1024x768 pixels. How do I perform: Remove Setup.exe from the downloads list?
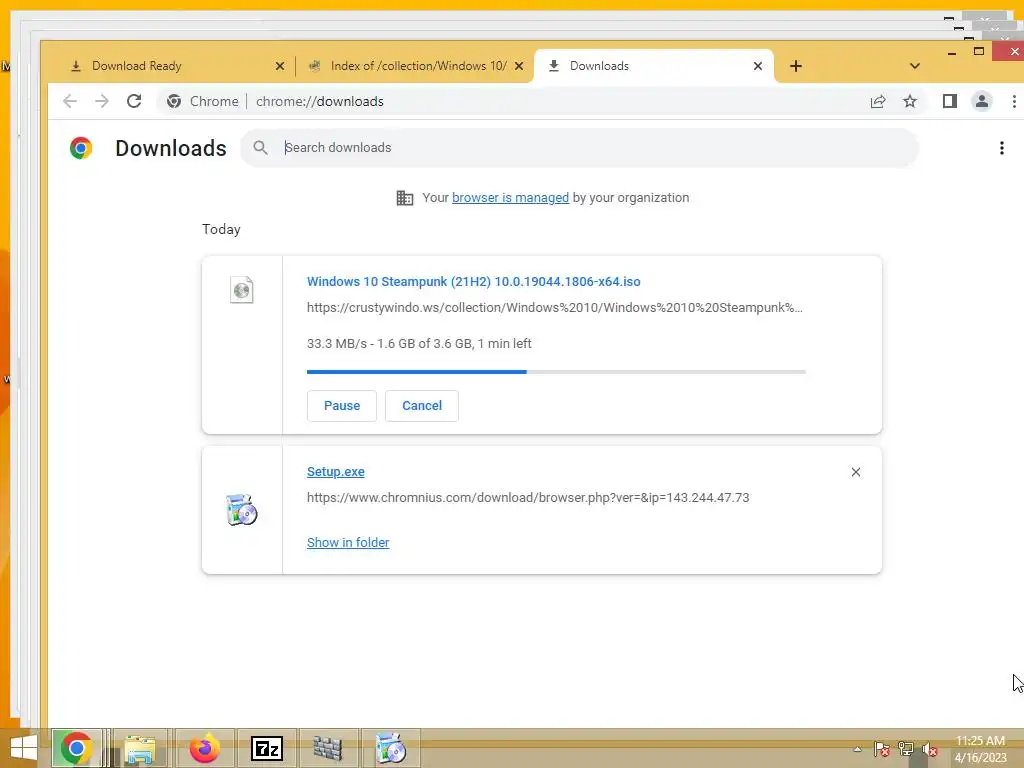click(856, 472)
